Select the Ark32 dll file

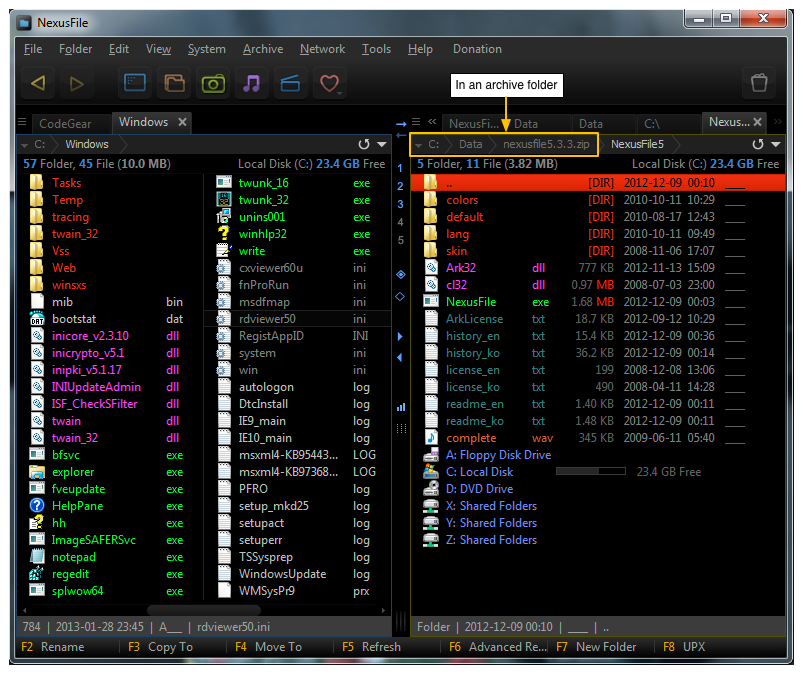pyautogui.click(x=598, y=268)
